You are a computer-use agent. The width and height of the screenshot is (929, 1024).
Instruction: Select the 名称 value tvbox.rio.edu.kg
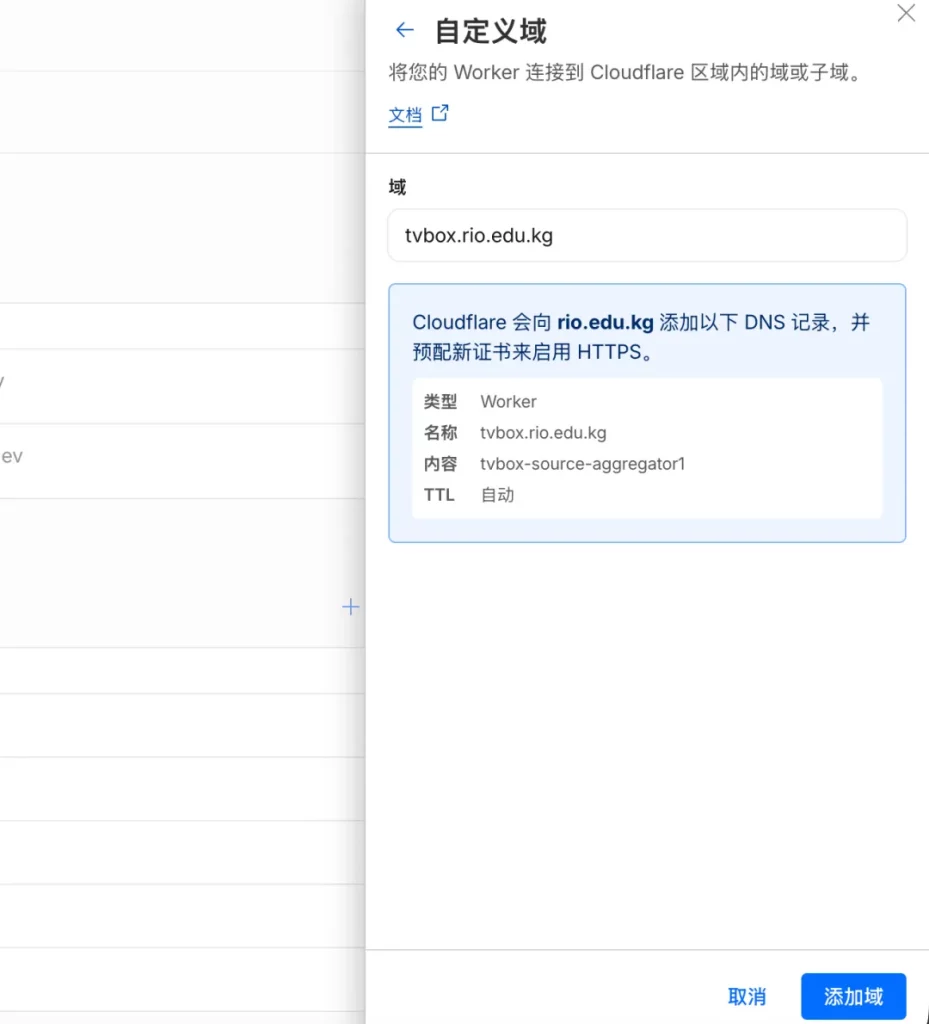543,433
